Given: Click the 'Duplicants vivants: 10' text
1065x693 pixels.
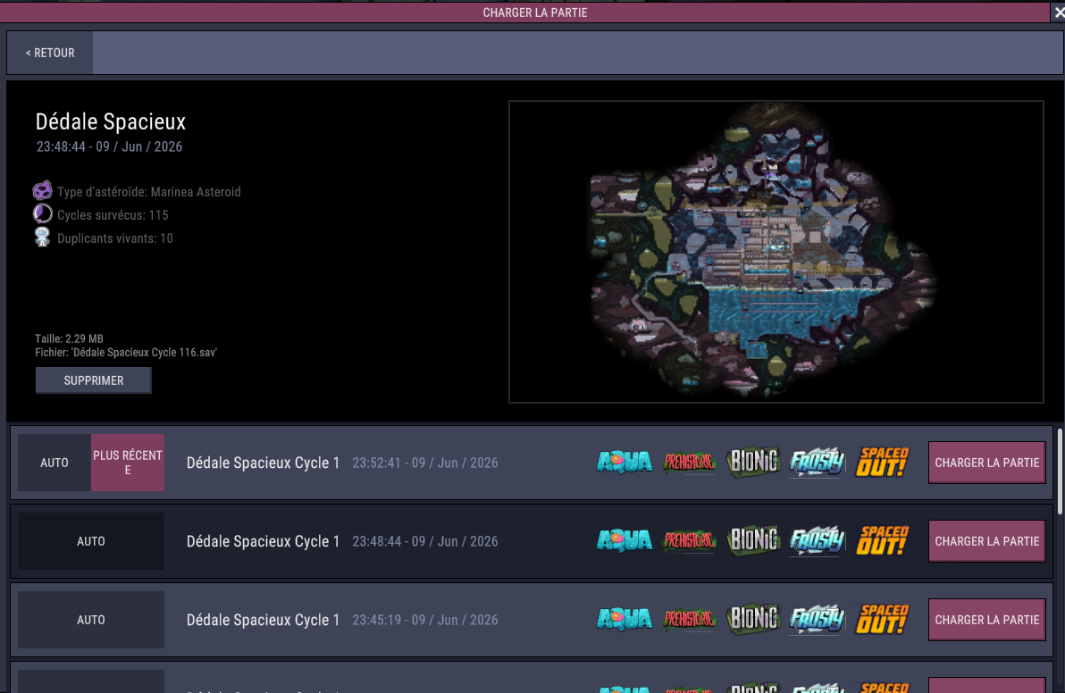Looking at the screenshot, I should [x=115, y=238].
